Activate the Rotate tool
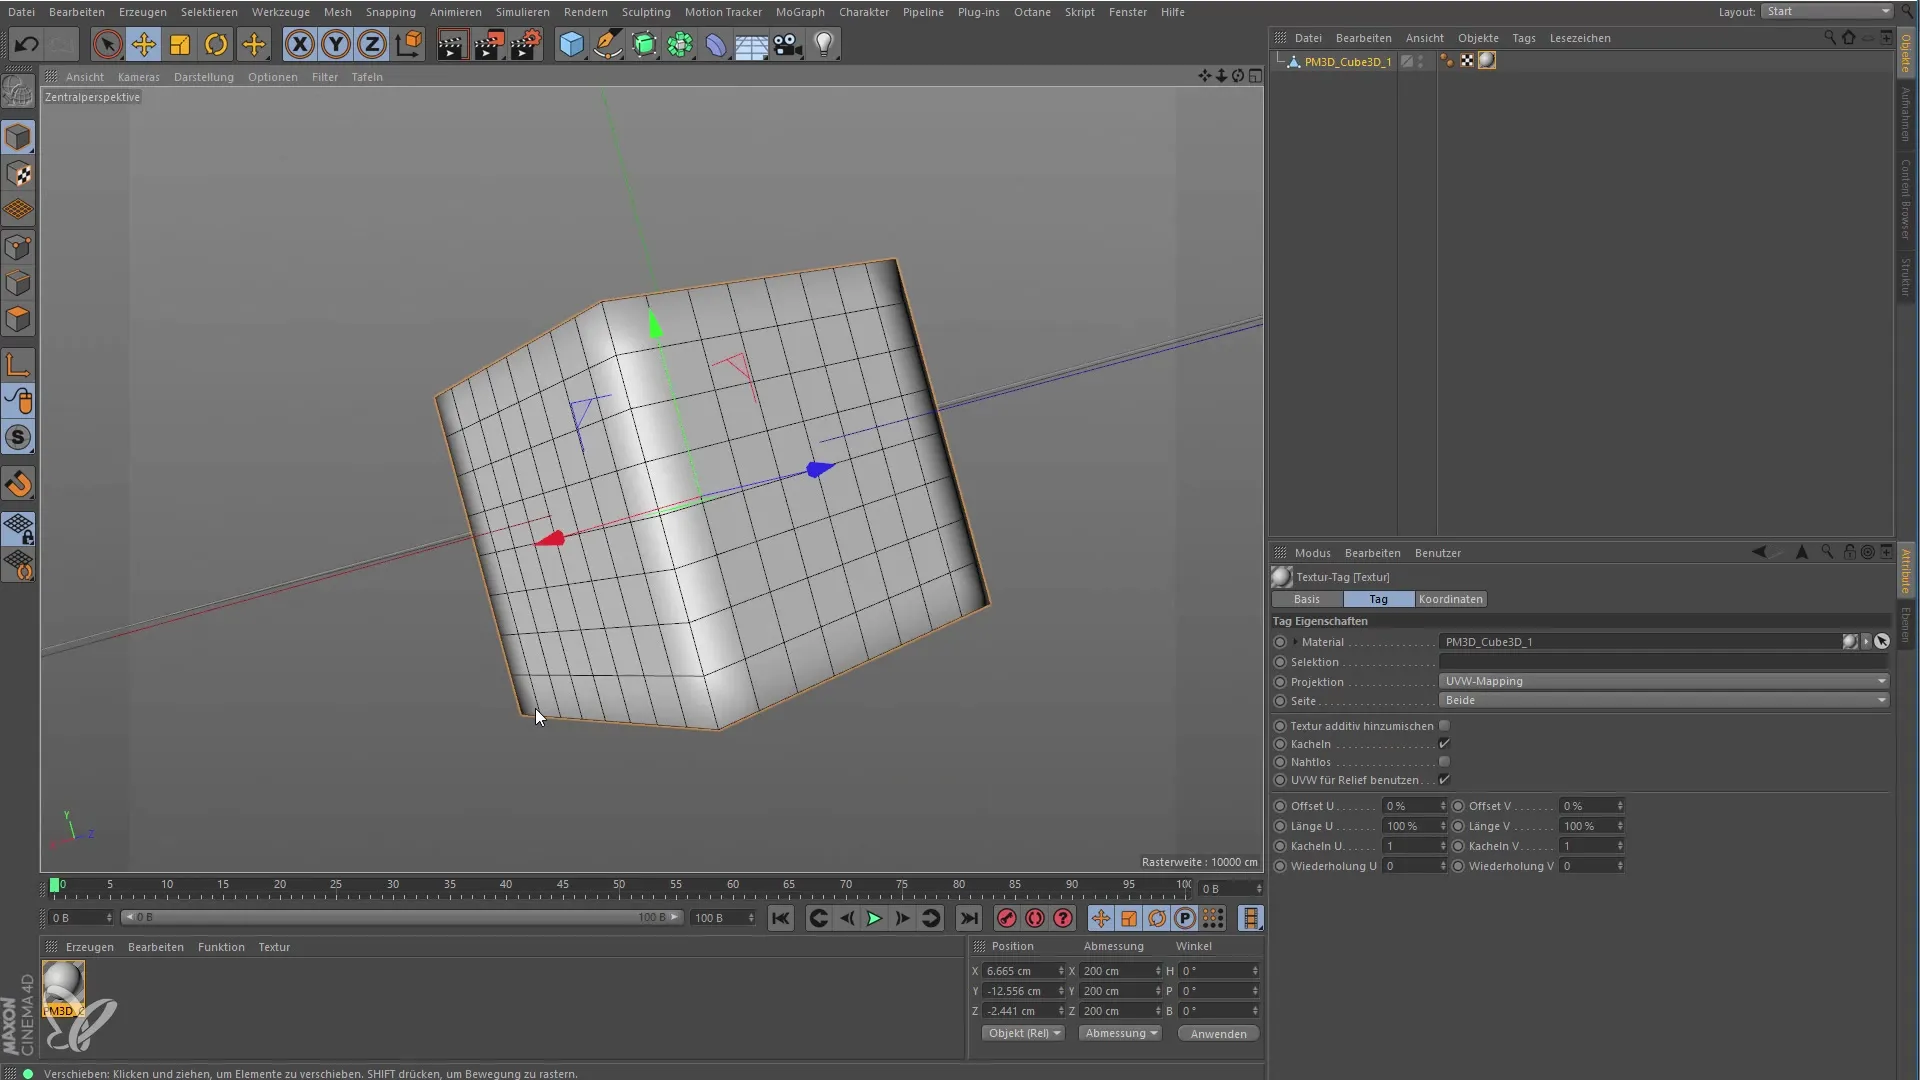 (216, 44)
